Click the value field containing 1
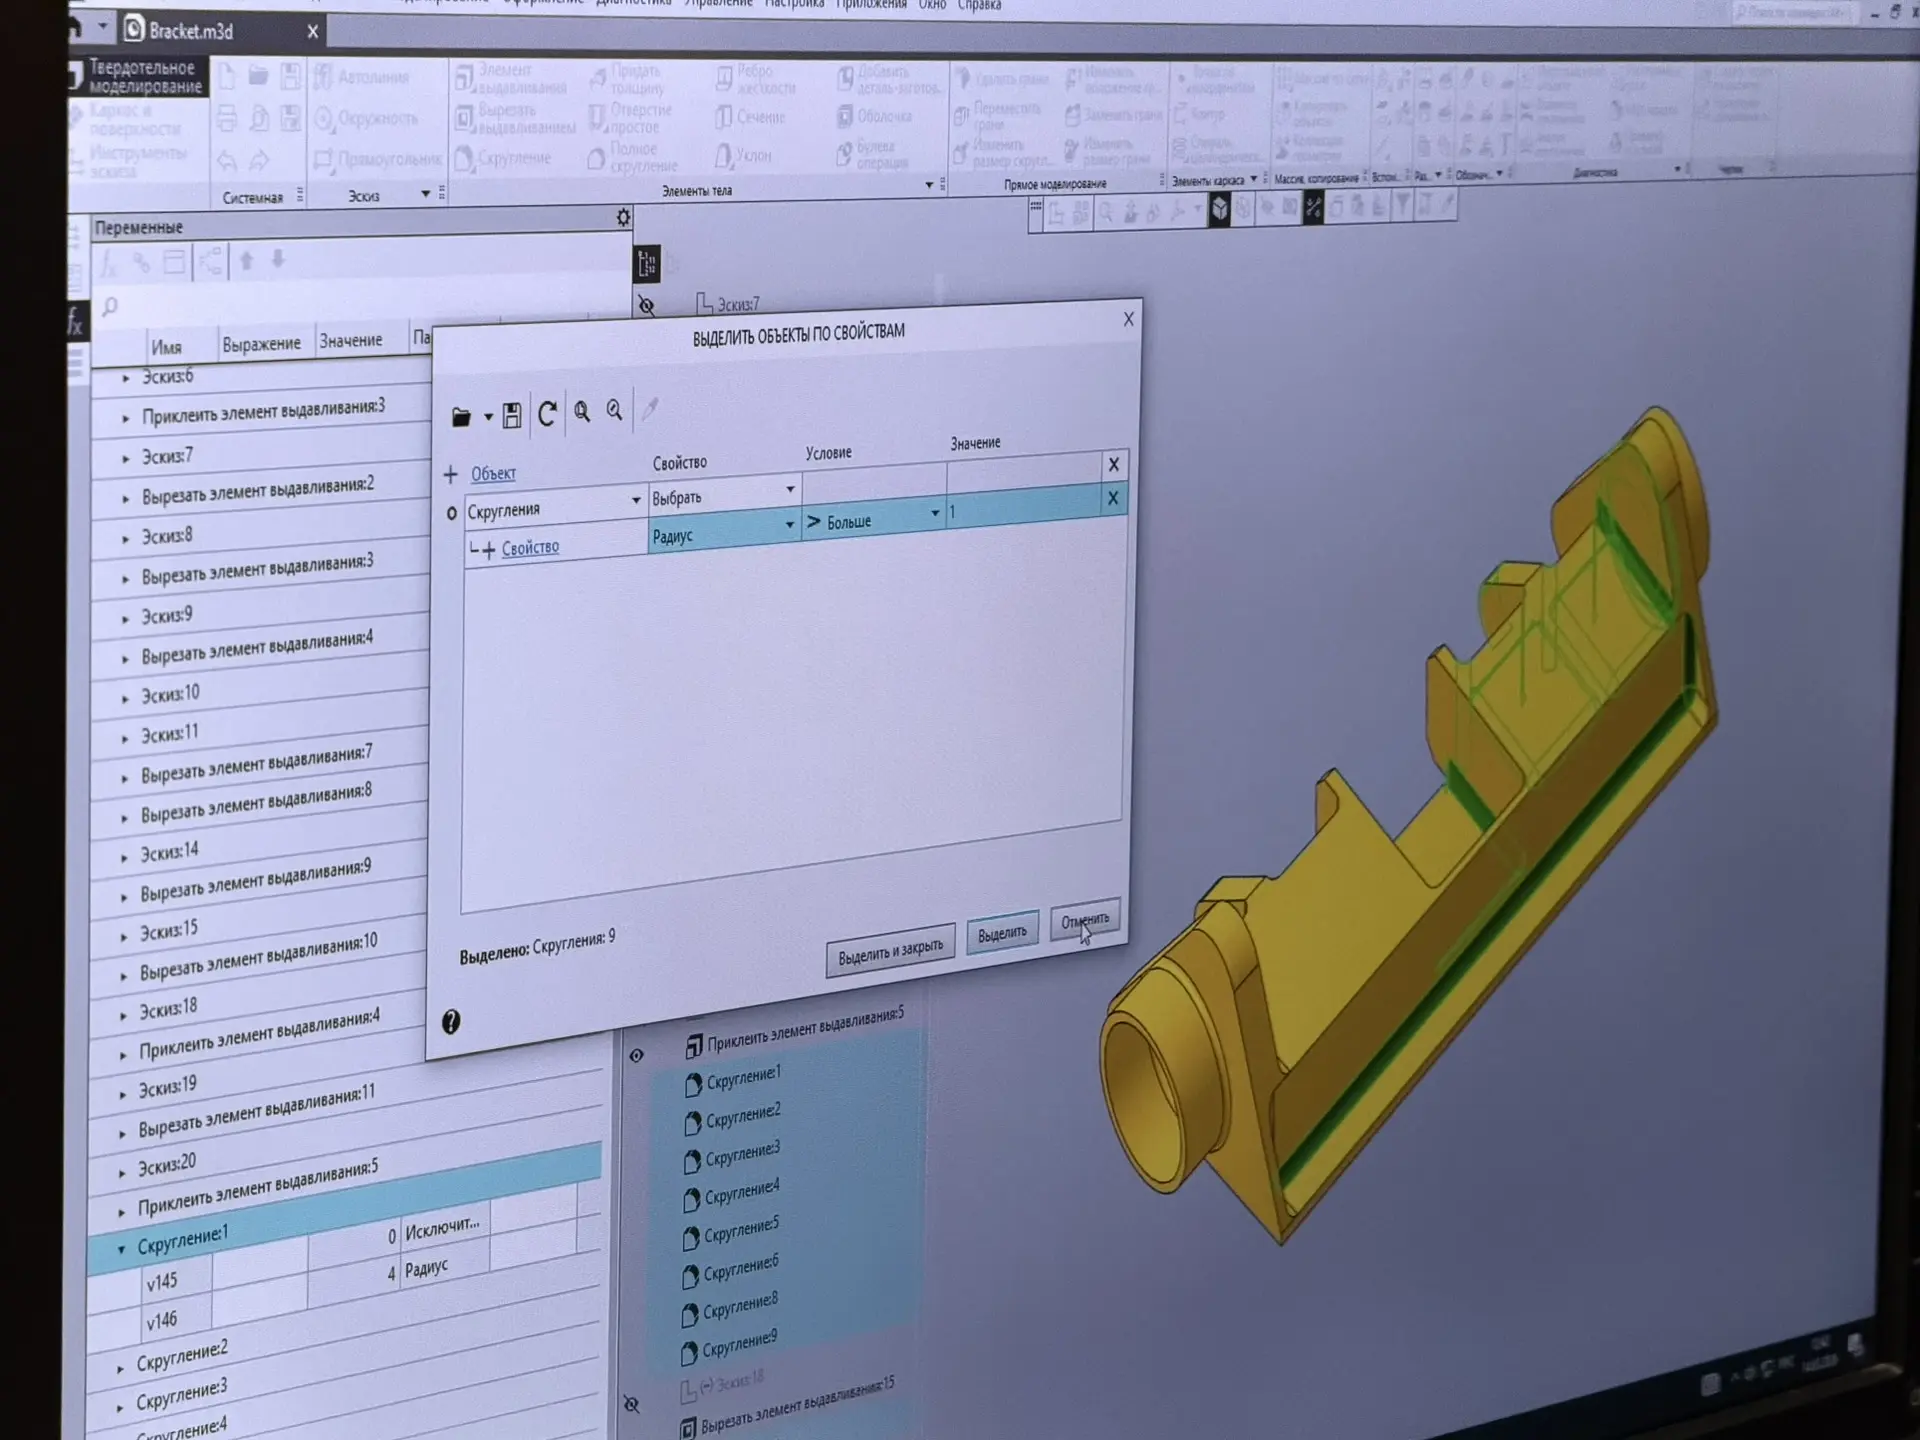The height and width of the screenshot is (1440, 1920). [x=1022, y=506]
